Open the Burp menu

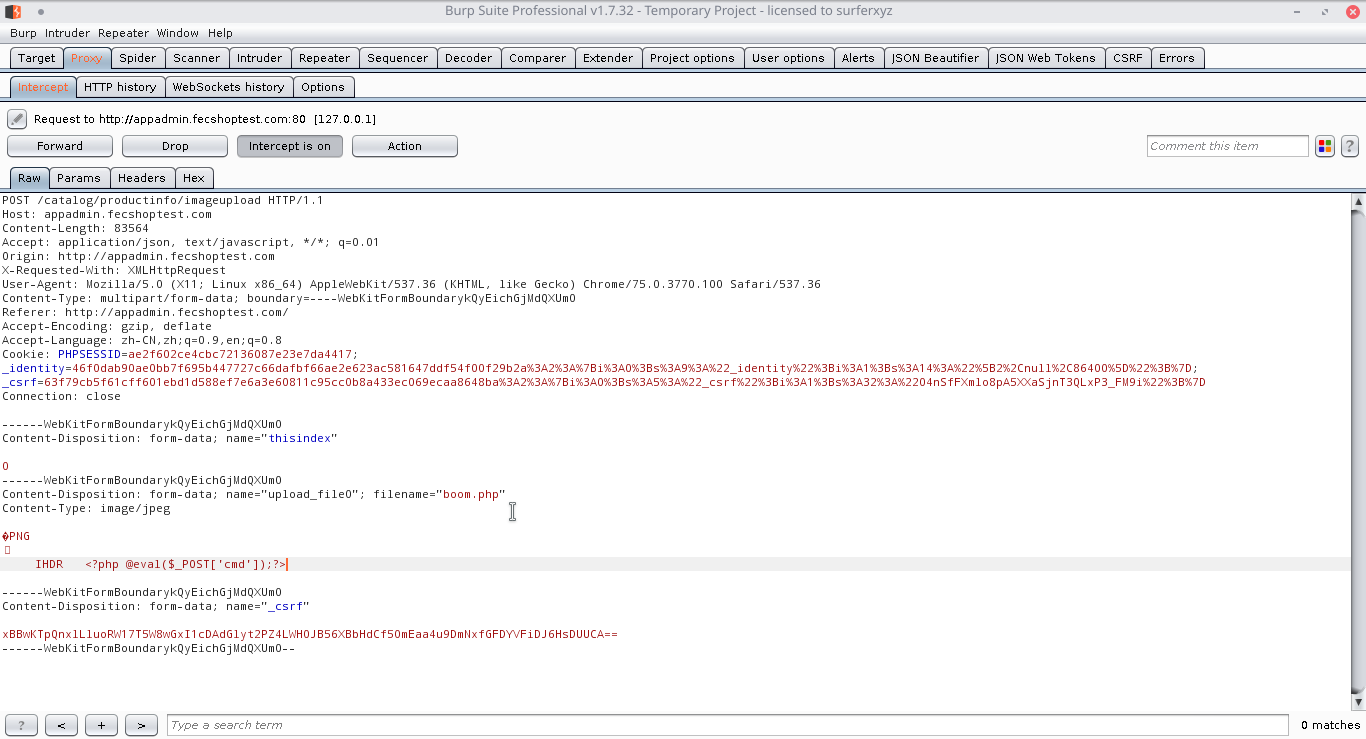pyautogui.click(x=23, y=33)
